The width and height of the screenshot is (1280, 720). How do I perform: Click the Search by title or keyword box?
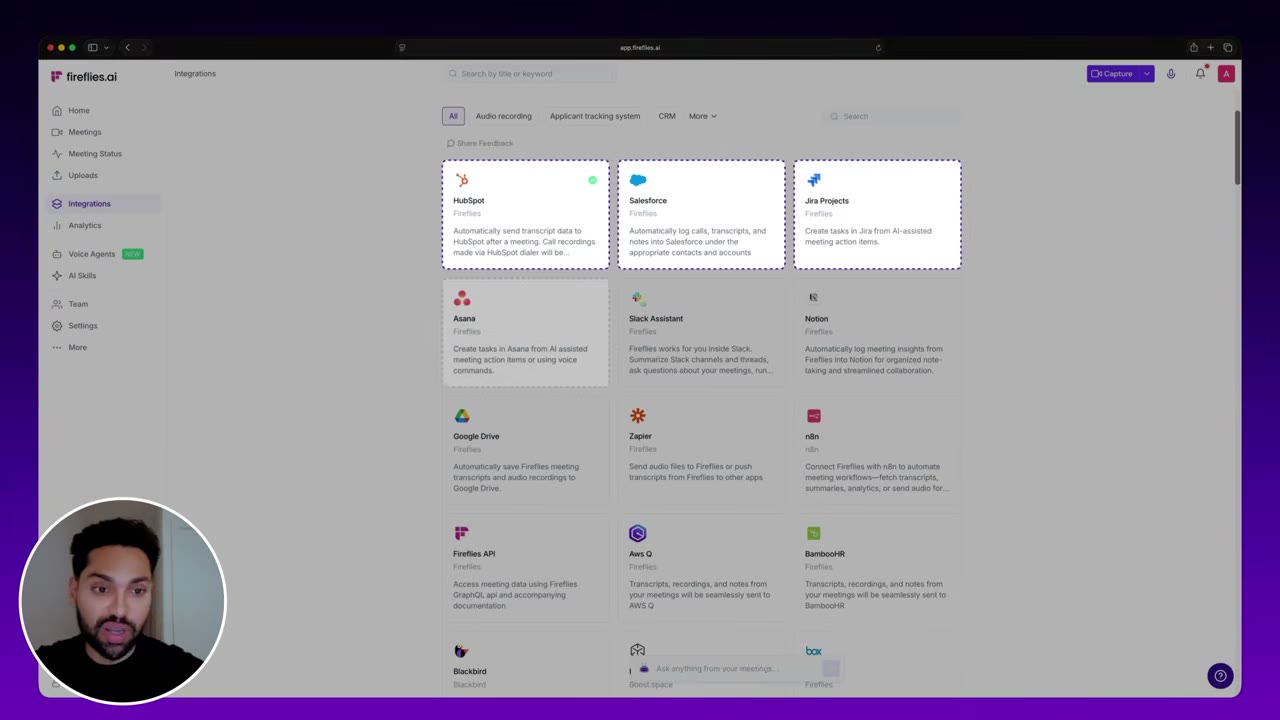(x=530, y=74)
